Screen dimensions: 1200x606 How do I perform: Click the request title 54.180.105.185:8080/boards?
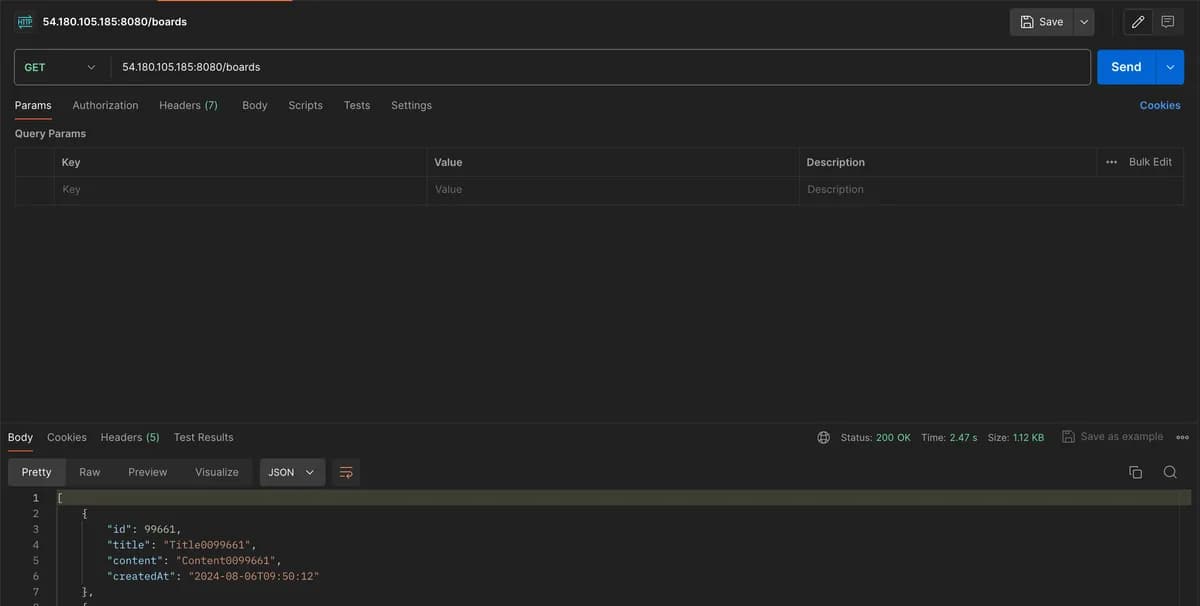tap(115, 22)
